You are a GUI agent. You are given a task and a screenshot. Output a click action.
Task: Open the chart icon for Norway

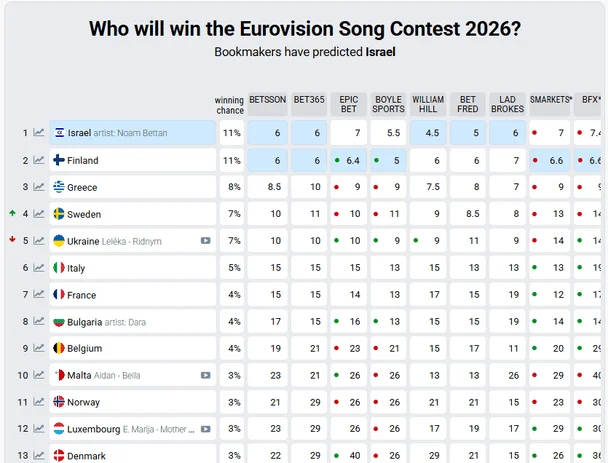[x=38, y=402]
